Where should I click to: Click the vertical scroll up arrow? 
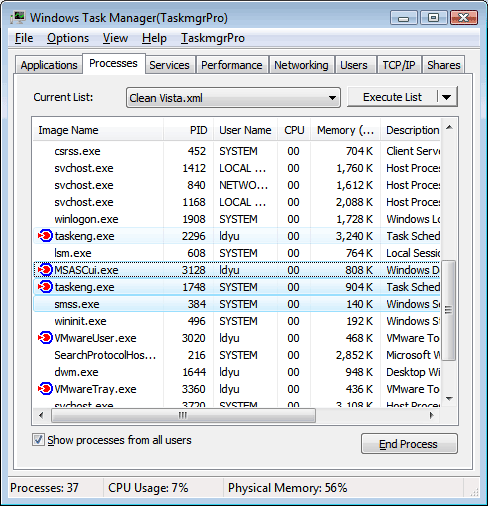pos(449,127)
